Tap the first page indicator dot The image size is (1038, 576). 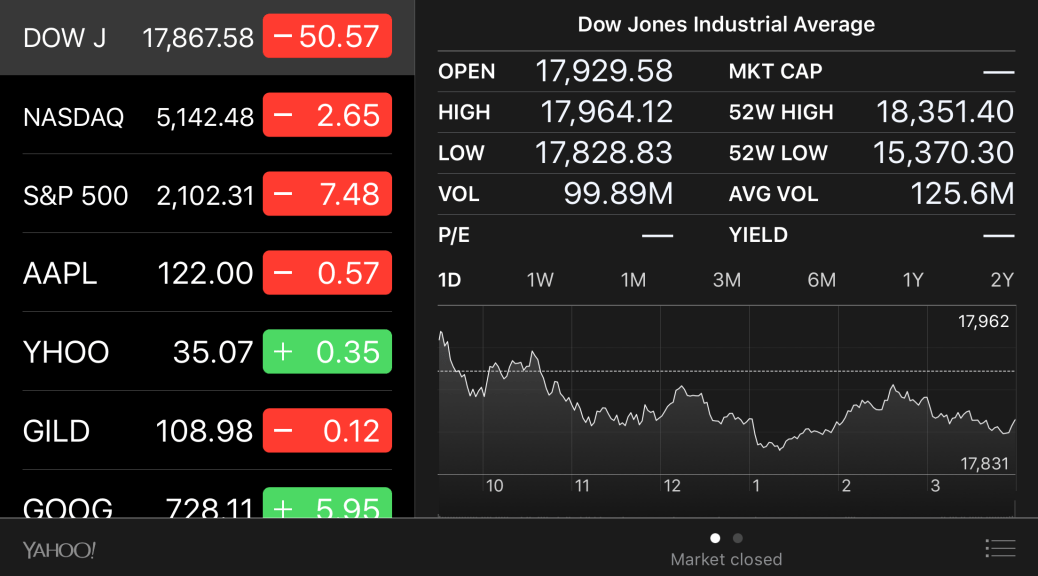point(715,538)
